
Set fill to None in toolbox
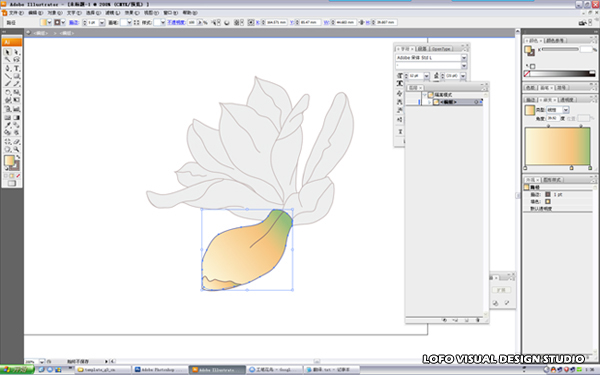(x=18, y=176)
